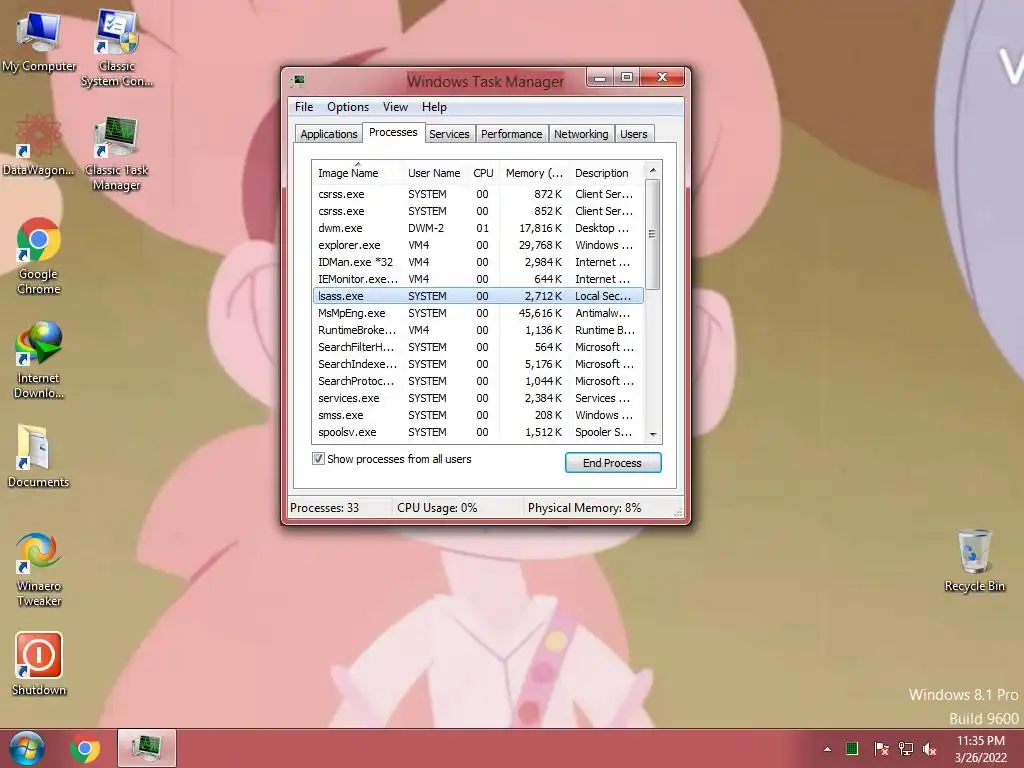1024x768 pixels.
Task: Select the IDMan.exe *32 process
Action: point(478,262)
